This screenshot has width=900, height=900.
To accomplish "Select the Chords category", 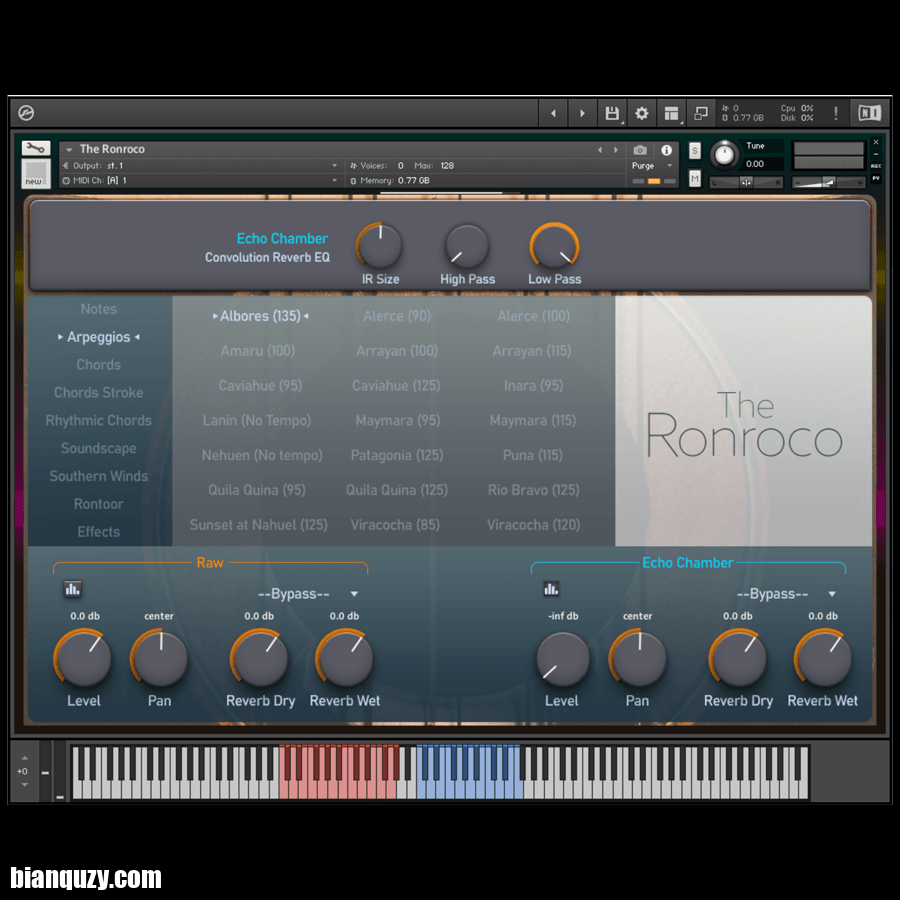I will coord(99,365).
